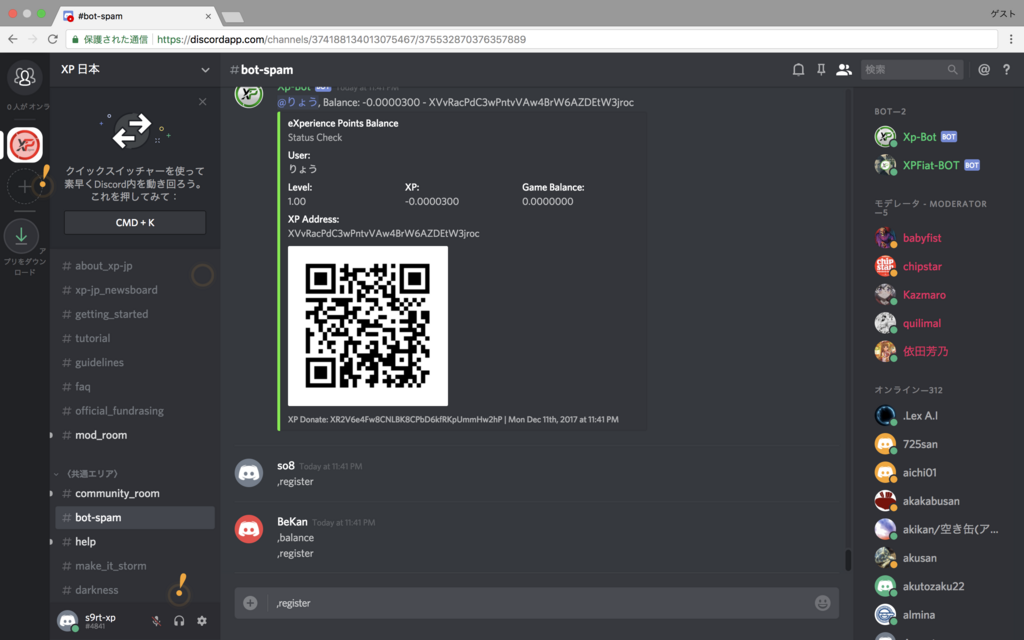
Task: Open the browser three-dot menu
Action: pos(1011,39)
